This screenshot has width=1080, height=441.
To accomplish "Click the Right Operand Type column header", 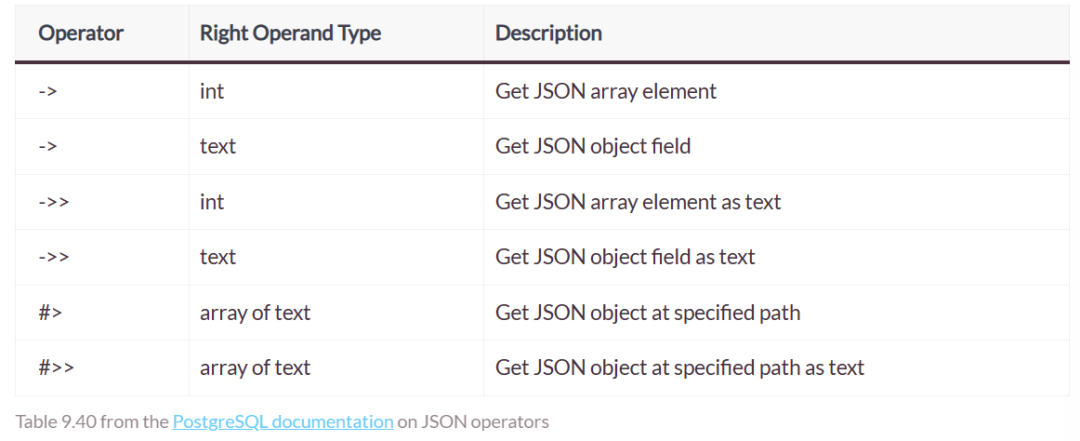I will pos(290,33).
